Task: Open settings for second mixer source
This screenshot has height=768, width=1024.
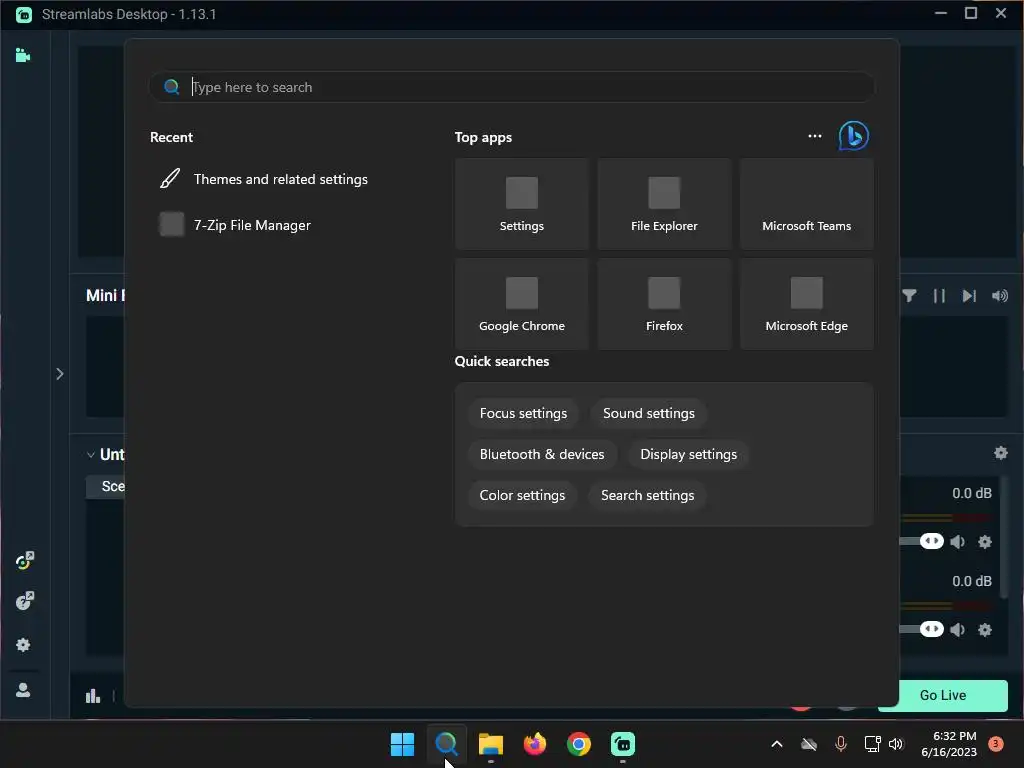Action: [985, 630]
